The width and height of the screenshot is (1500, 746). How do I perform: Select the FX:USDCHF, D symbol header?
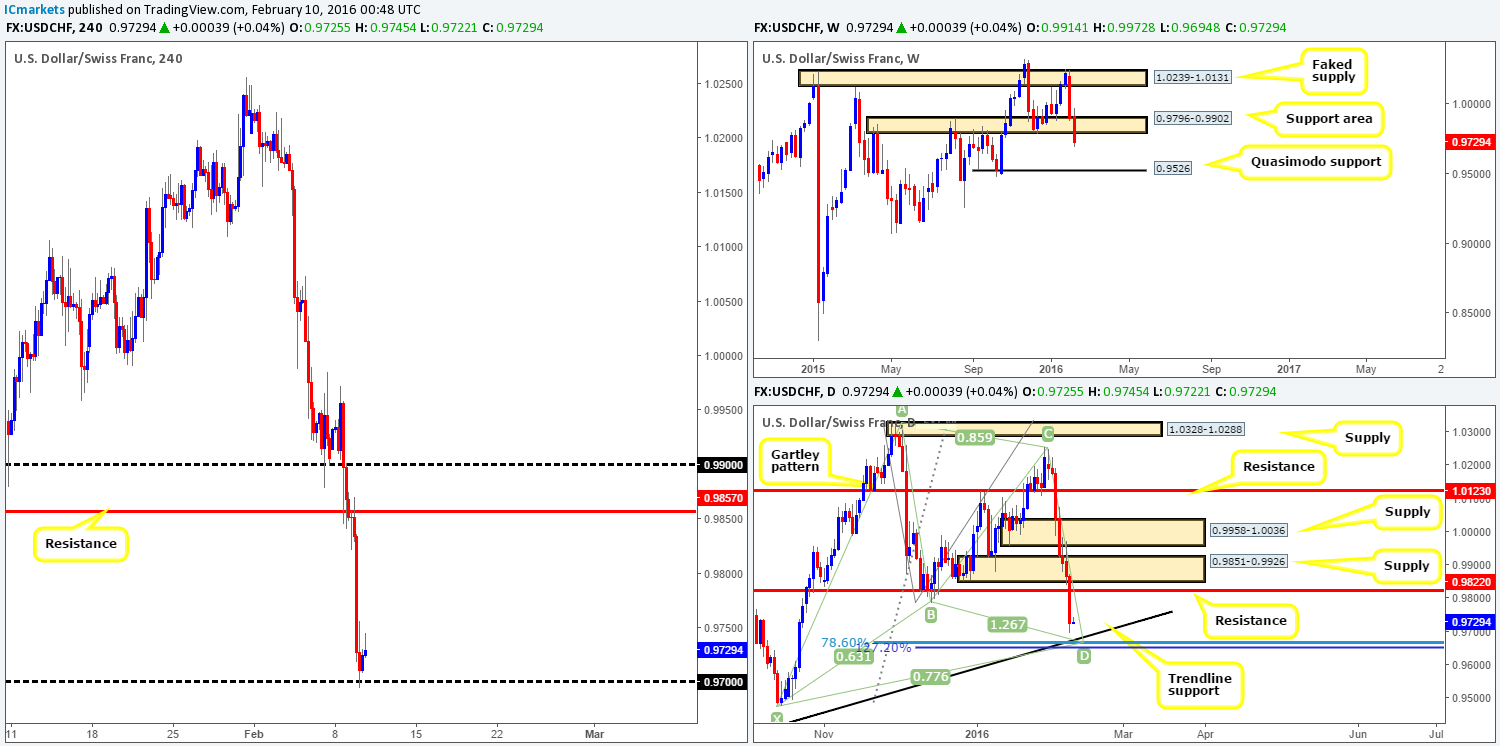tap(795, 393)
